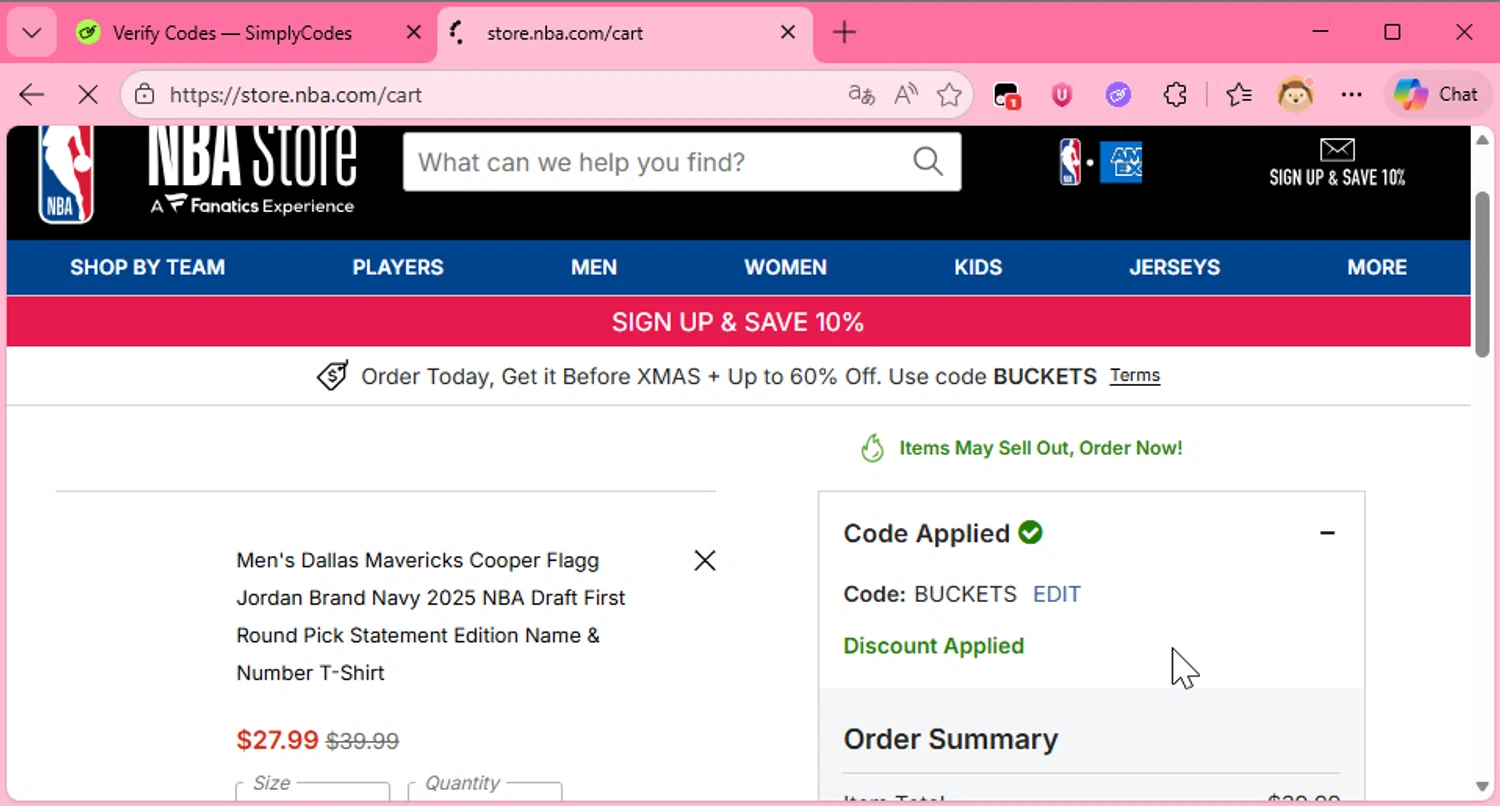The image size is (1500, 806).
Task: Click the price tag promo icon
Action: pos(333,376)
